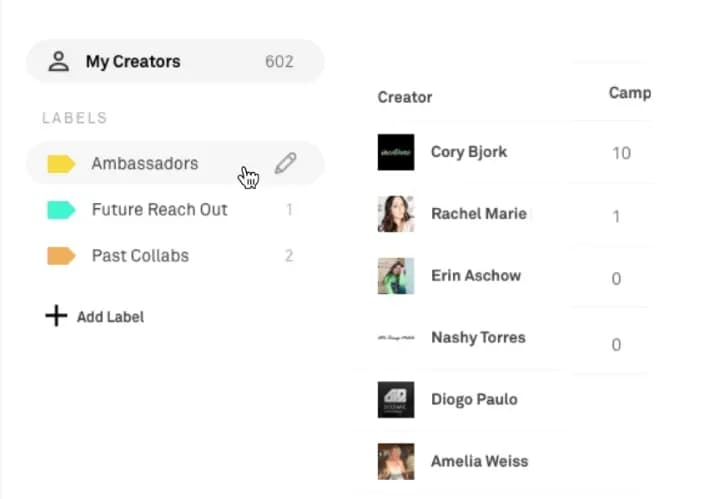
Task: Click Erin Aschow's avatar image
Action: tap(396, 276)
